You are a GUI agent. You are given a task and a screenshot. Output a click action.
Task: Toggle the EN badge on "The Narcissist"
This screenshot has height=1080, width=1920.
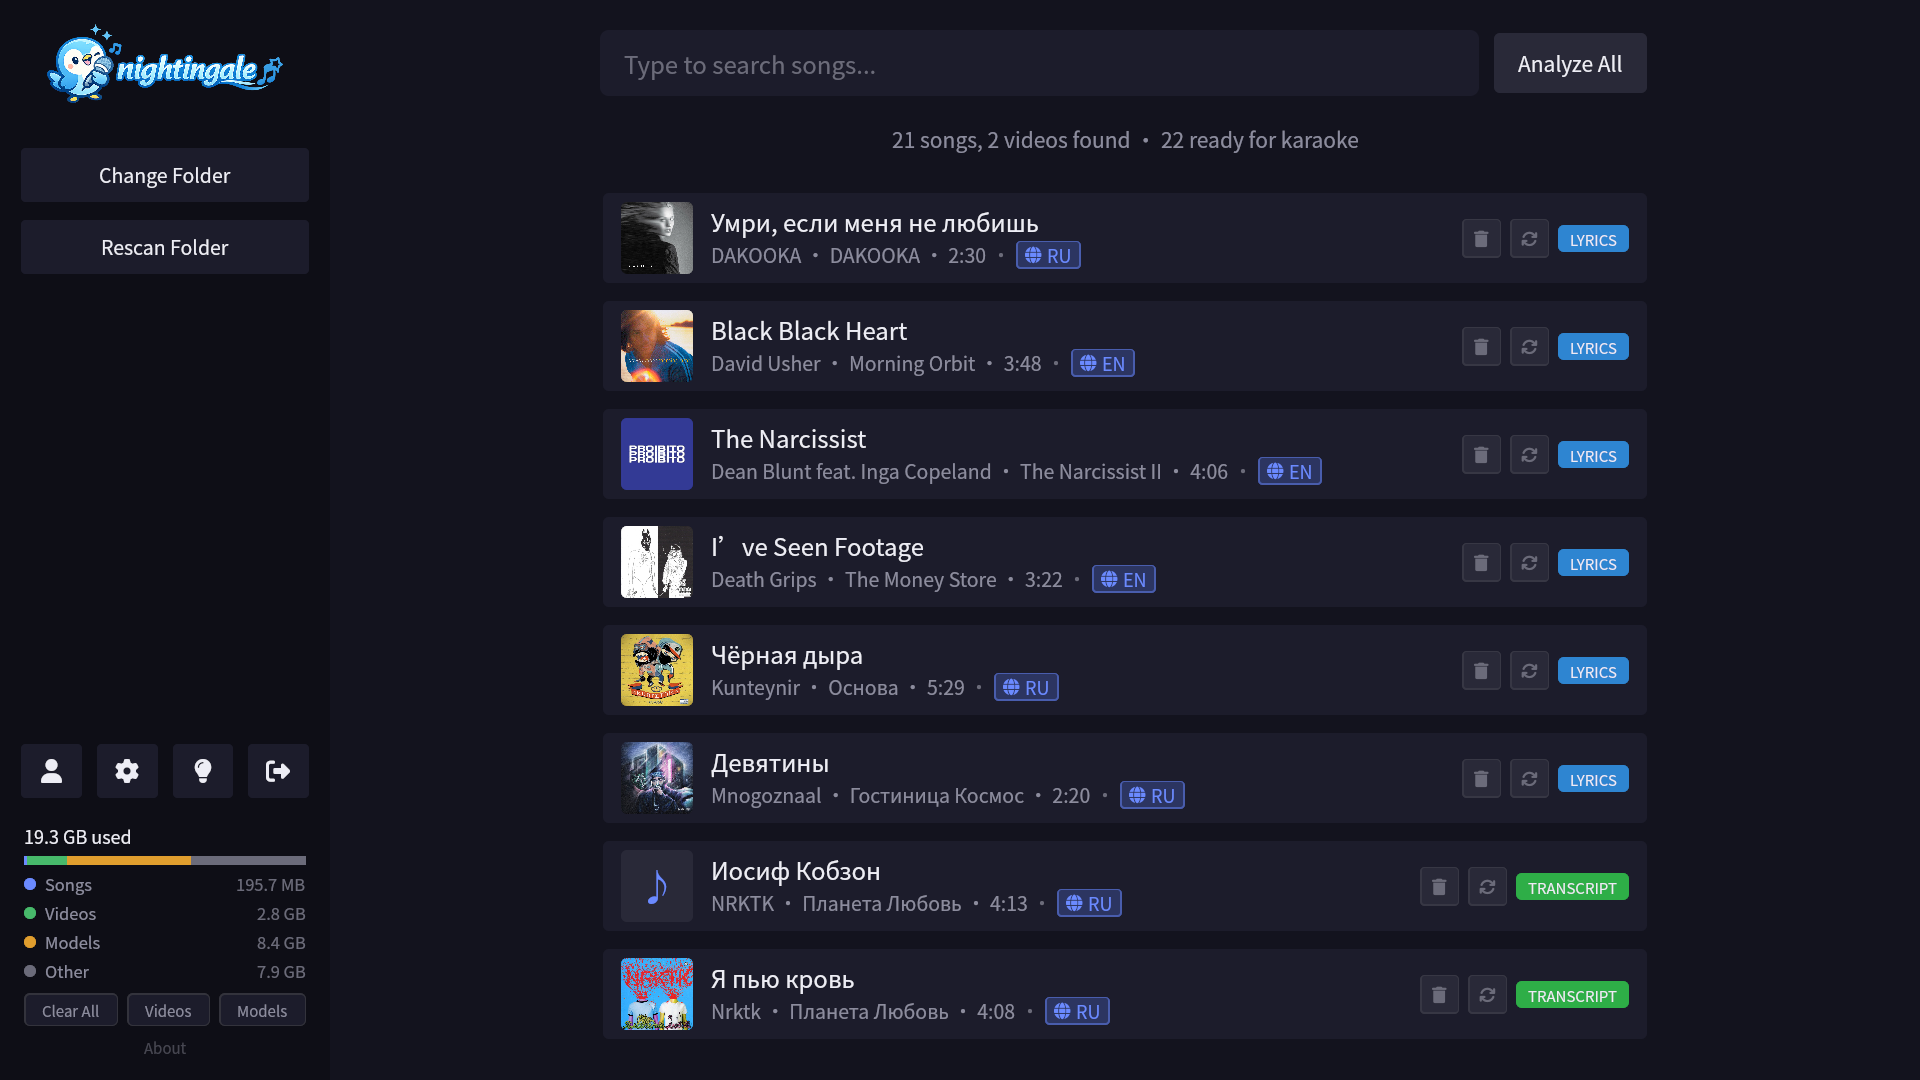point(1290,471)
